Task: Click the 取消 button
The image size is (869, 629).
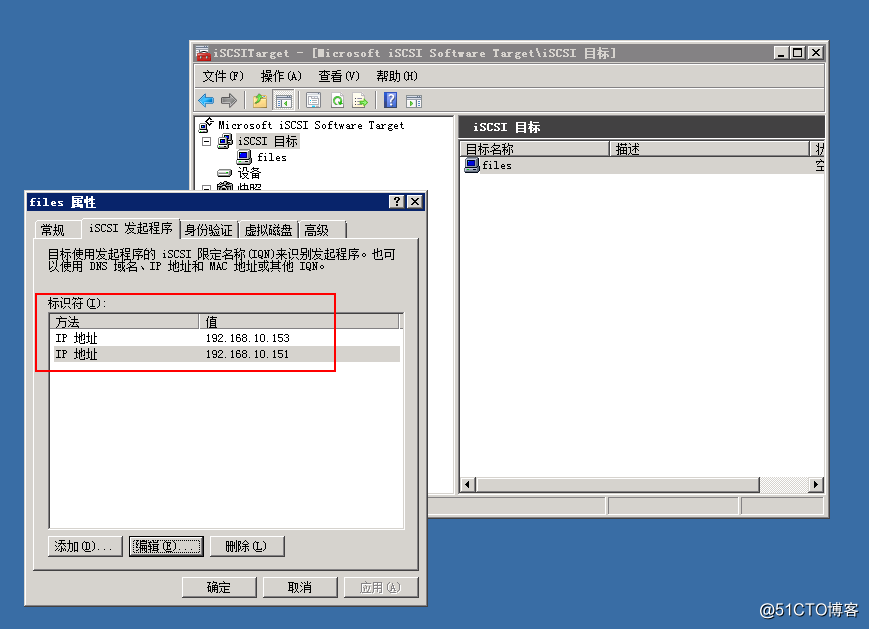Action: pos(300,587)
